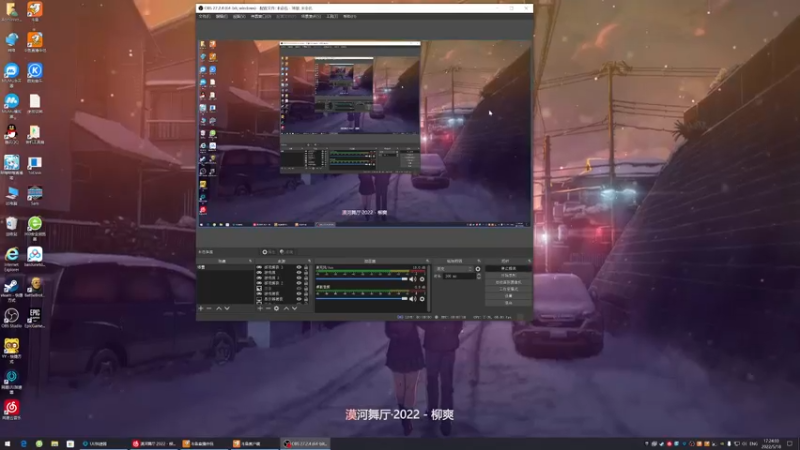Click the 麦克风/Aux volume slider
The width and height of the screenshot is (800, 450).
click(362, 279)
